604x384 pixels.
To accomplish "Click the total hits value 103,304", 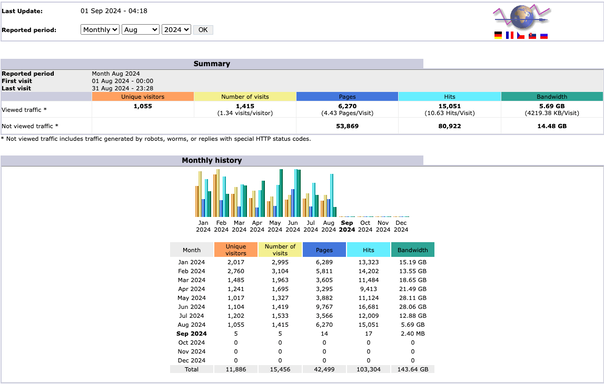I will pos(368,369).
